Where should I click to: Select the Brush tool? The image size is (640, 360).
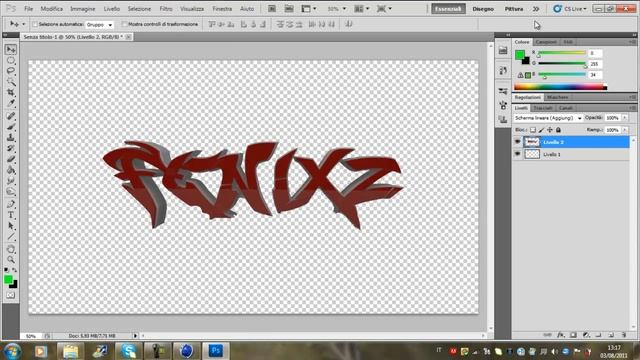tap(11, 127)
